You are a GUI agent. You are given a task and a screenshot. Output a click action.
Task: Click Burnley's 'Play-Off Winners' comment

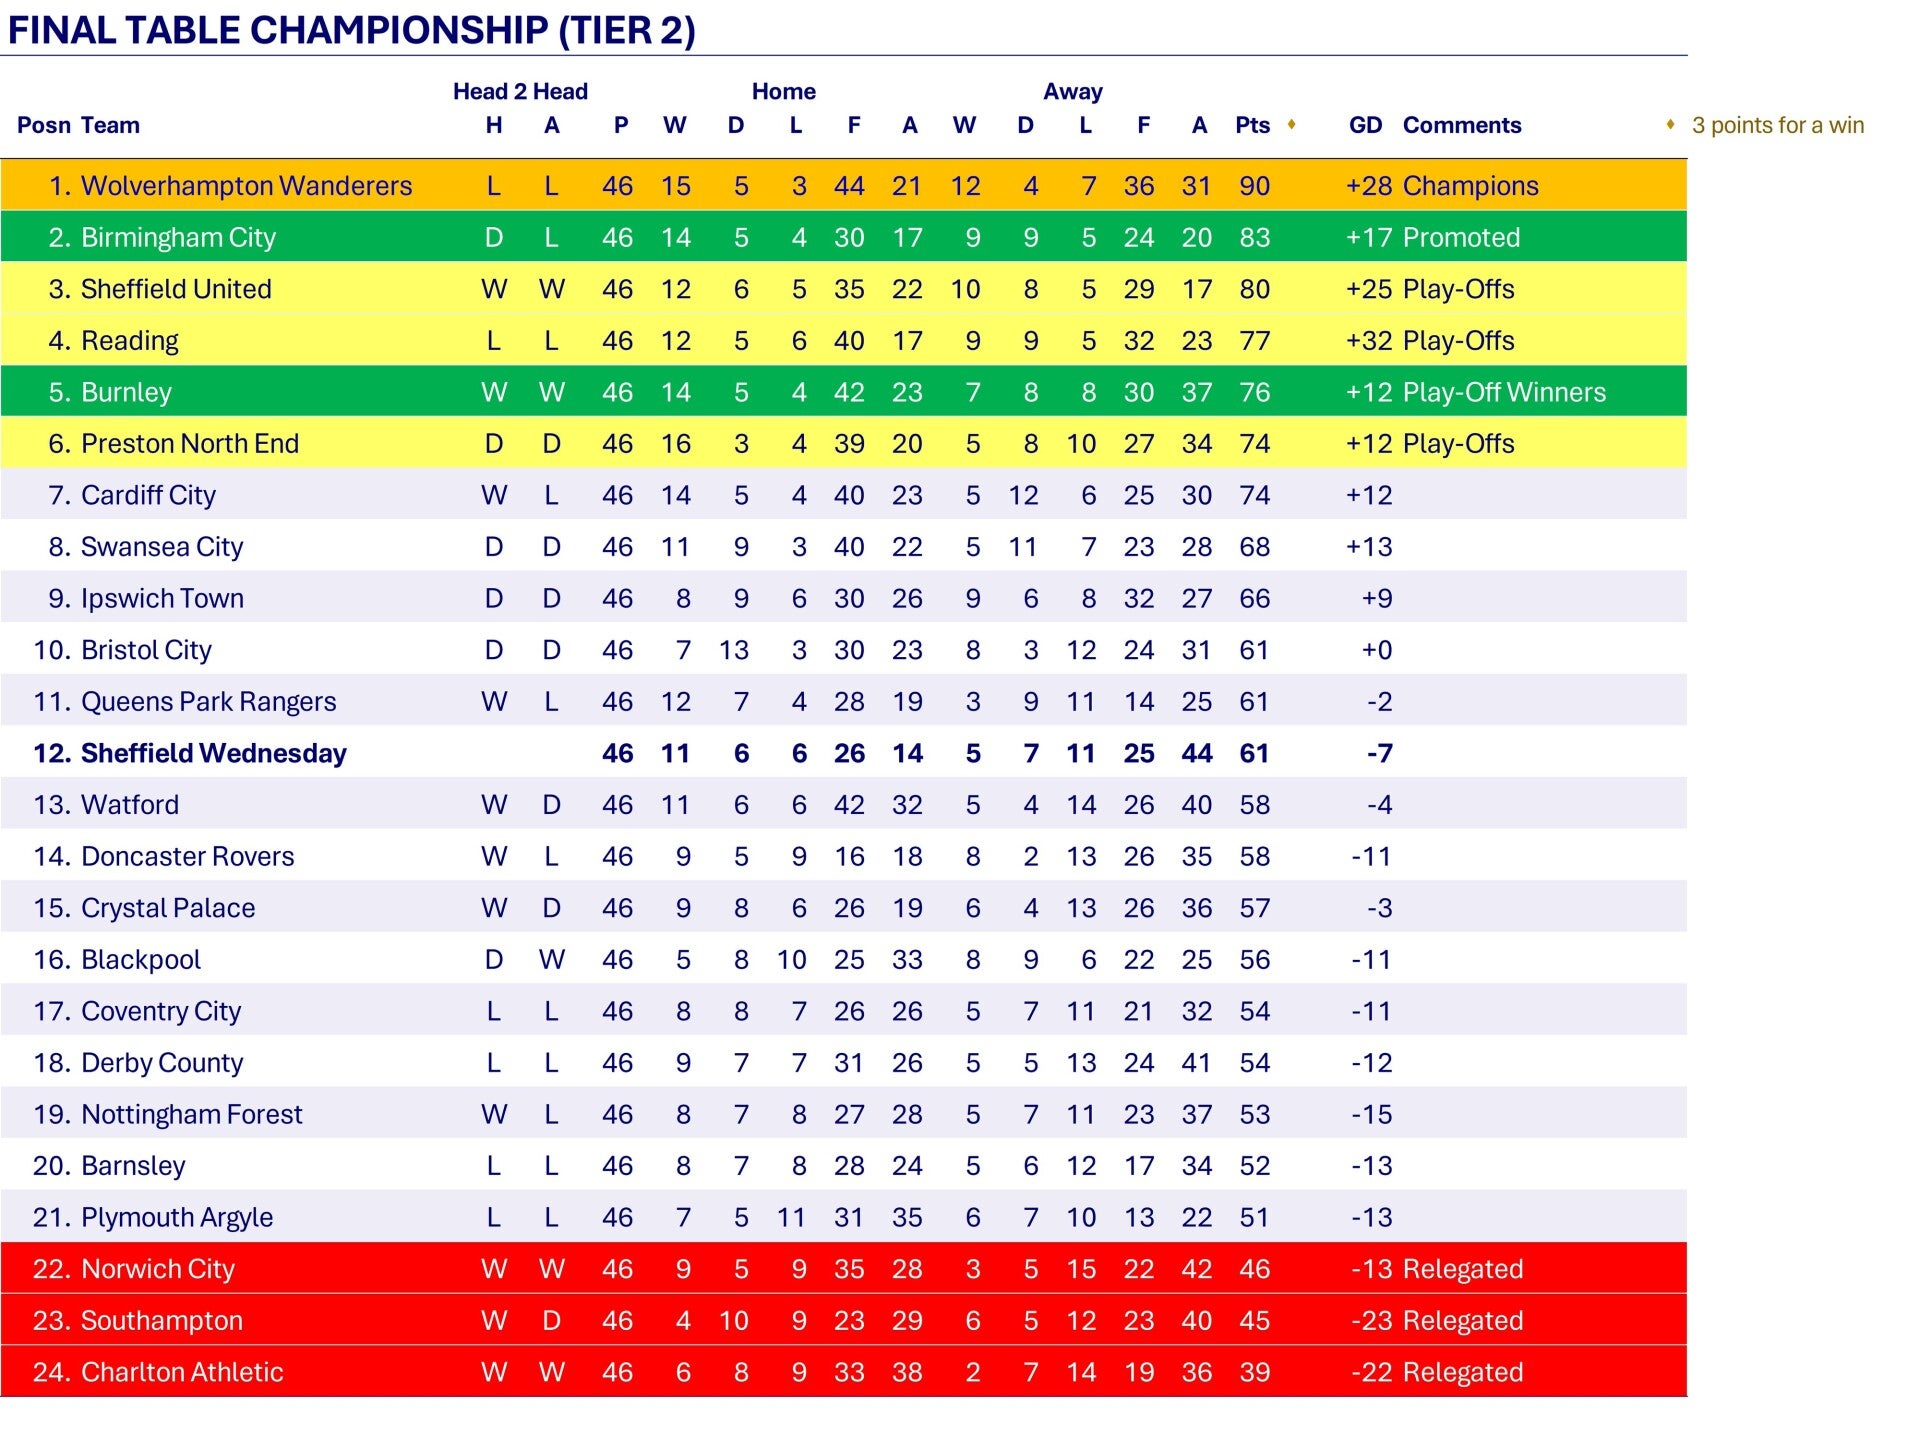coord(1504,392)
